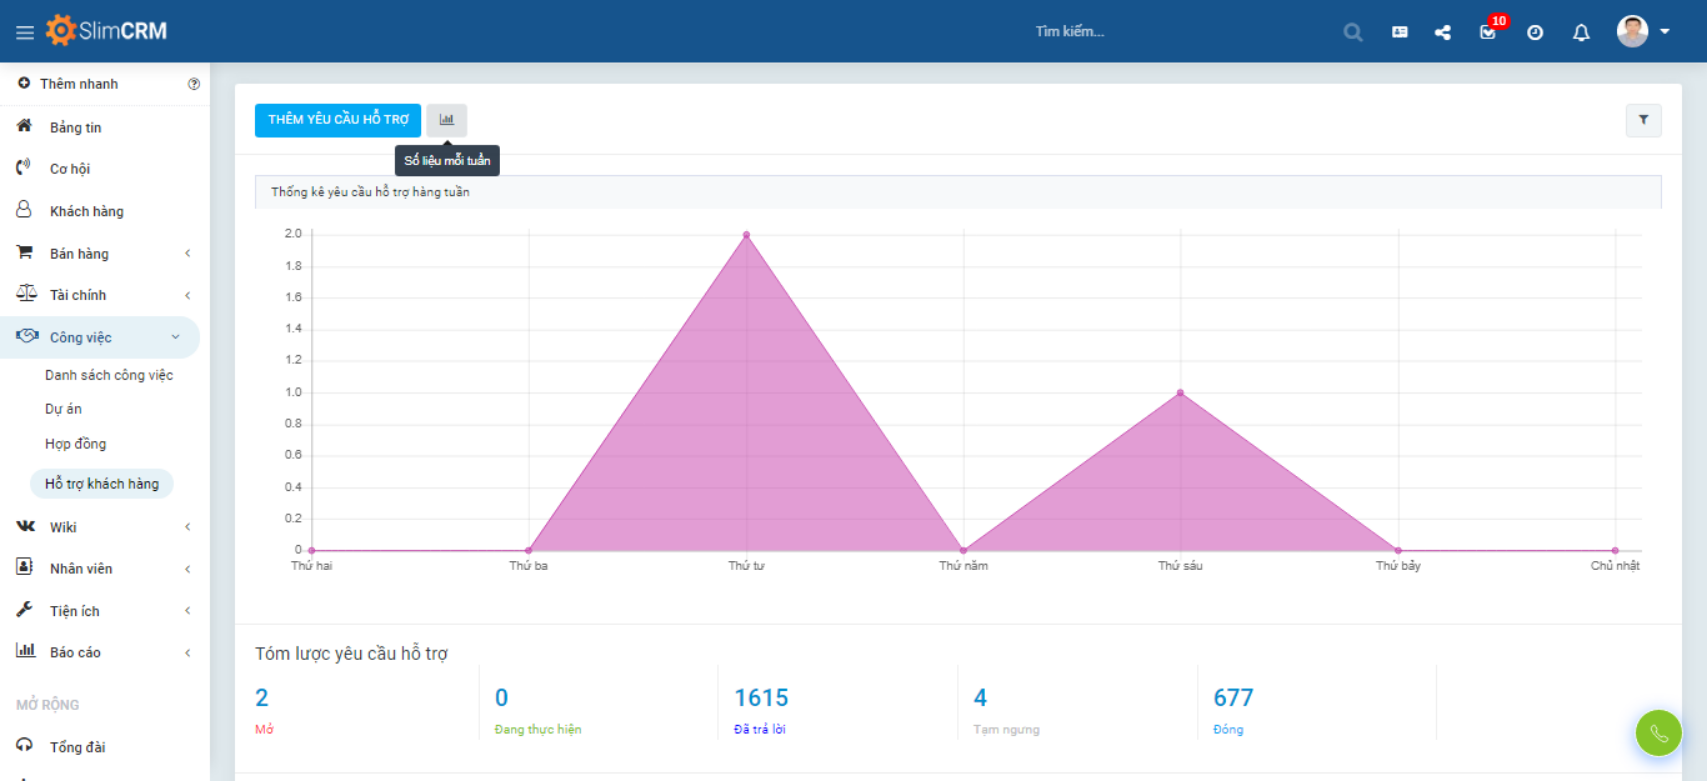Click the clock timer icon

click(x=1535, y=32)
